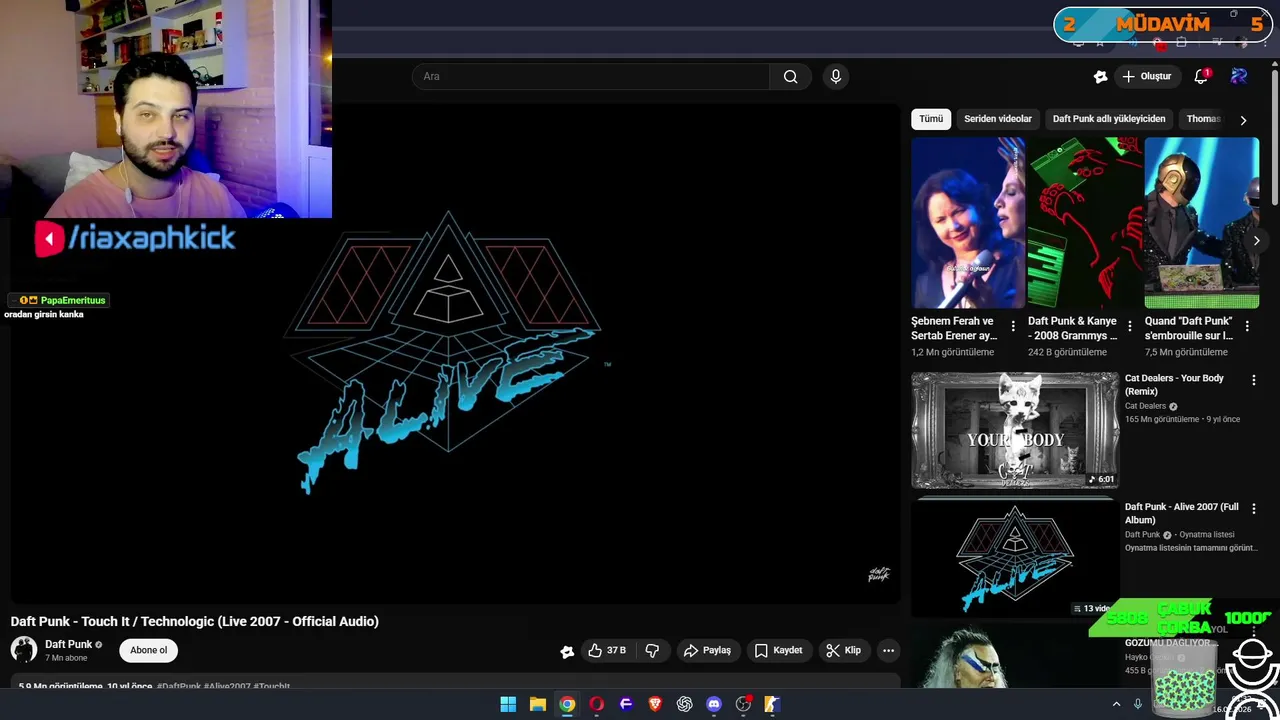Click the Daft Punk watermark in player
The width and height of the screenshot is (1280, 720).
click(x=879, y=574)
